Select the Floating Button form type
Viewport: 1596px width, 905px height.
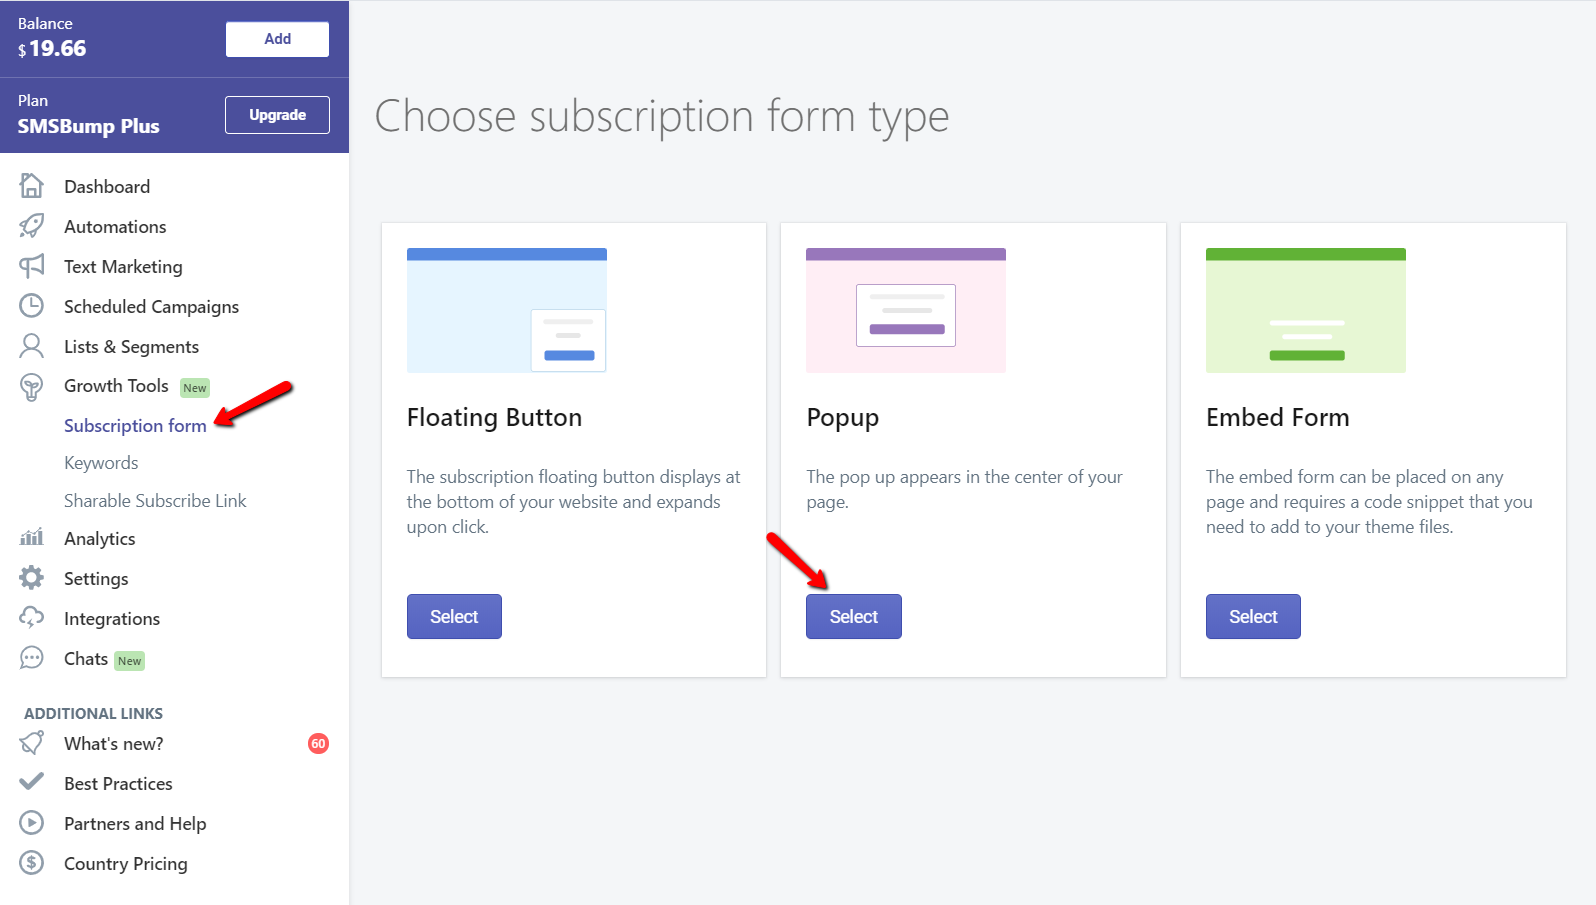454,617
